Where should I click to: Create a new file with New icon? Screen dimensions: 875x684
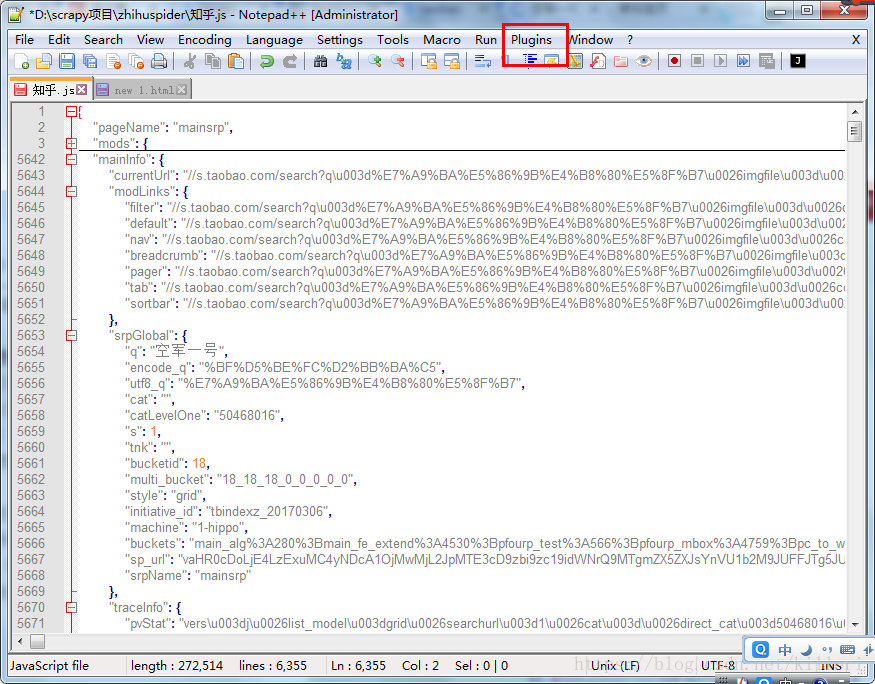click(21, 61)
